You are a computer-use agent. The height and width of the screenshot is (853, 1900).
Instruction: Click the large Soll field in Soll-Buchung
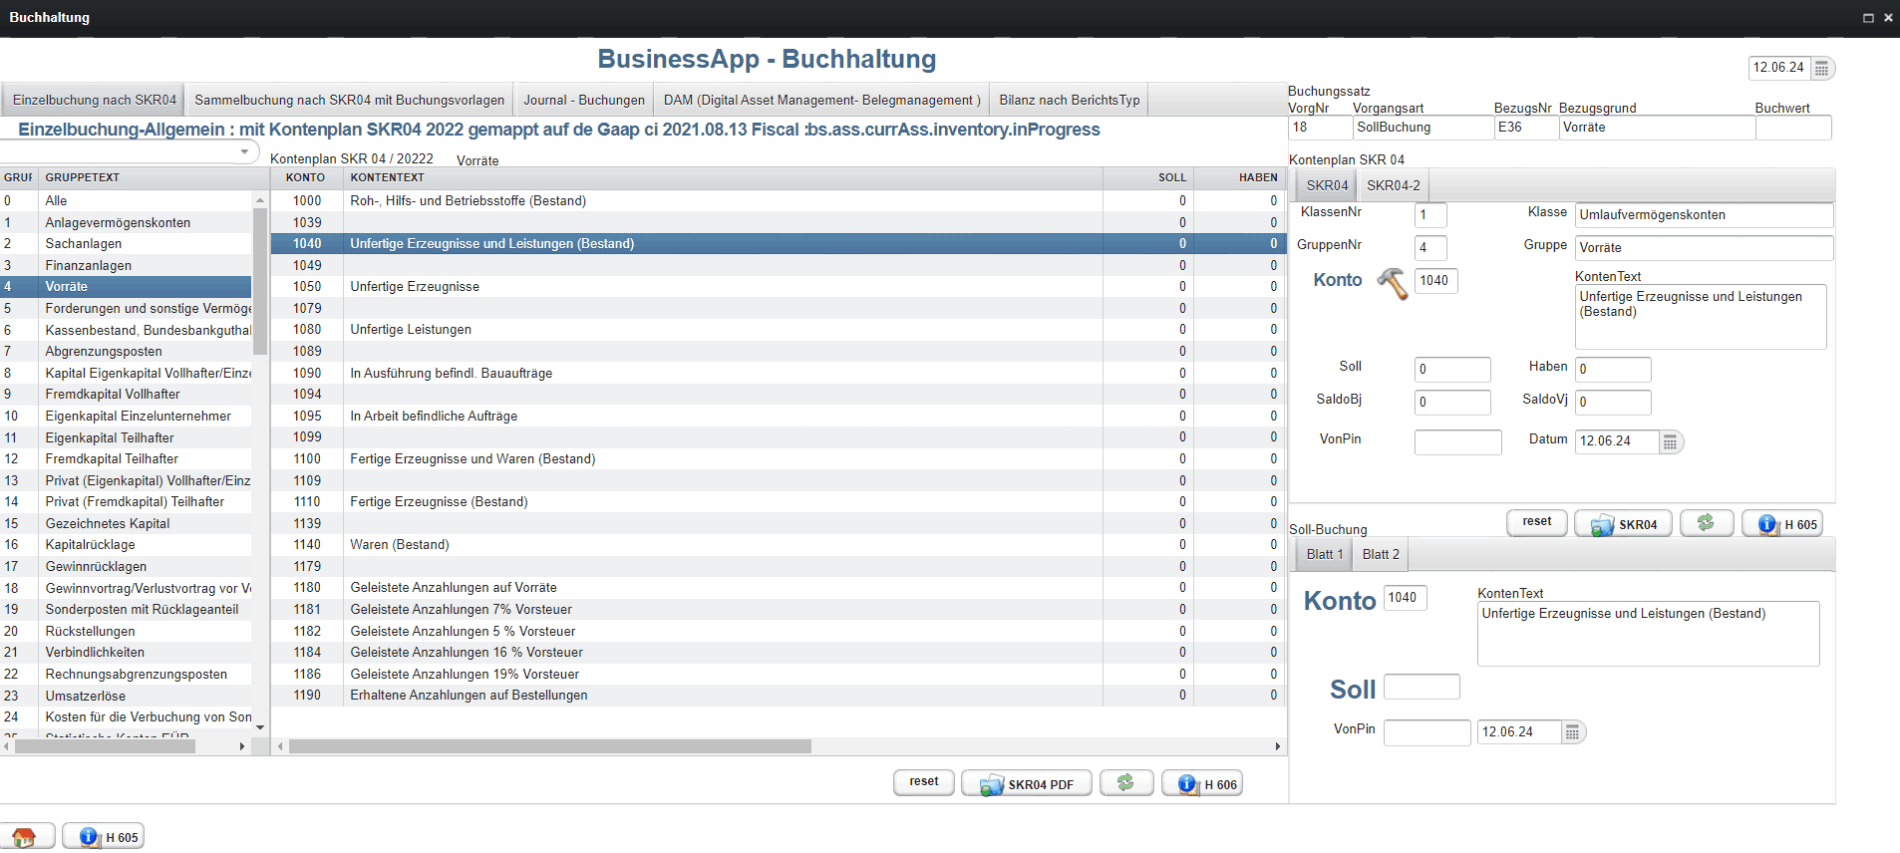pos(1422,687)
